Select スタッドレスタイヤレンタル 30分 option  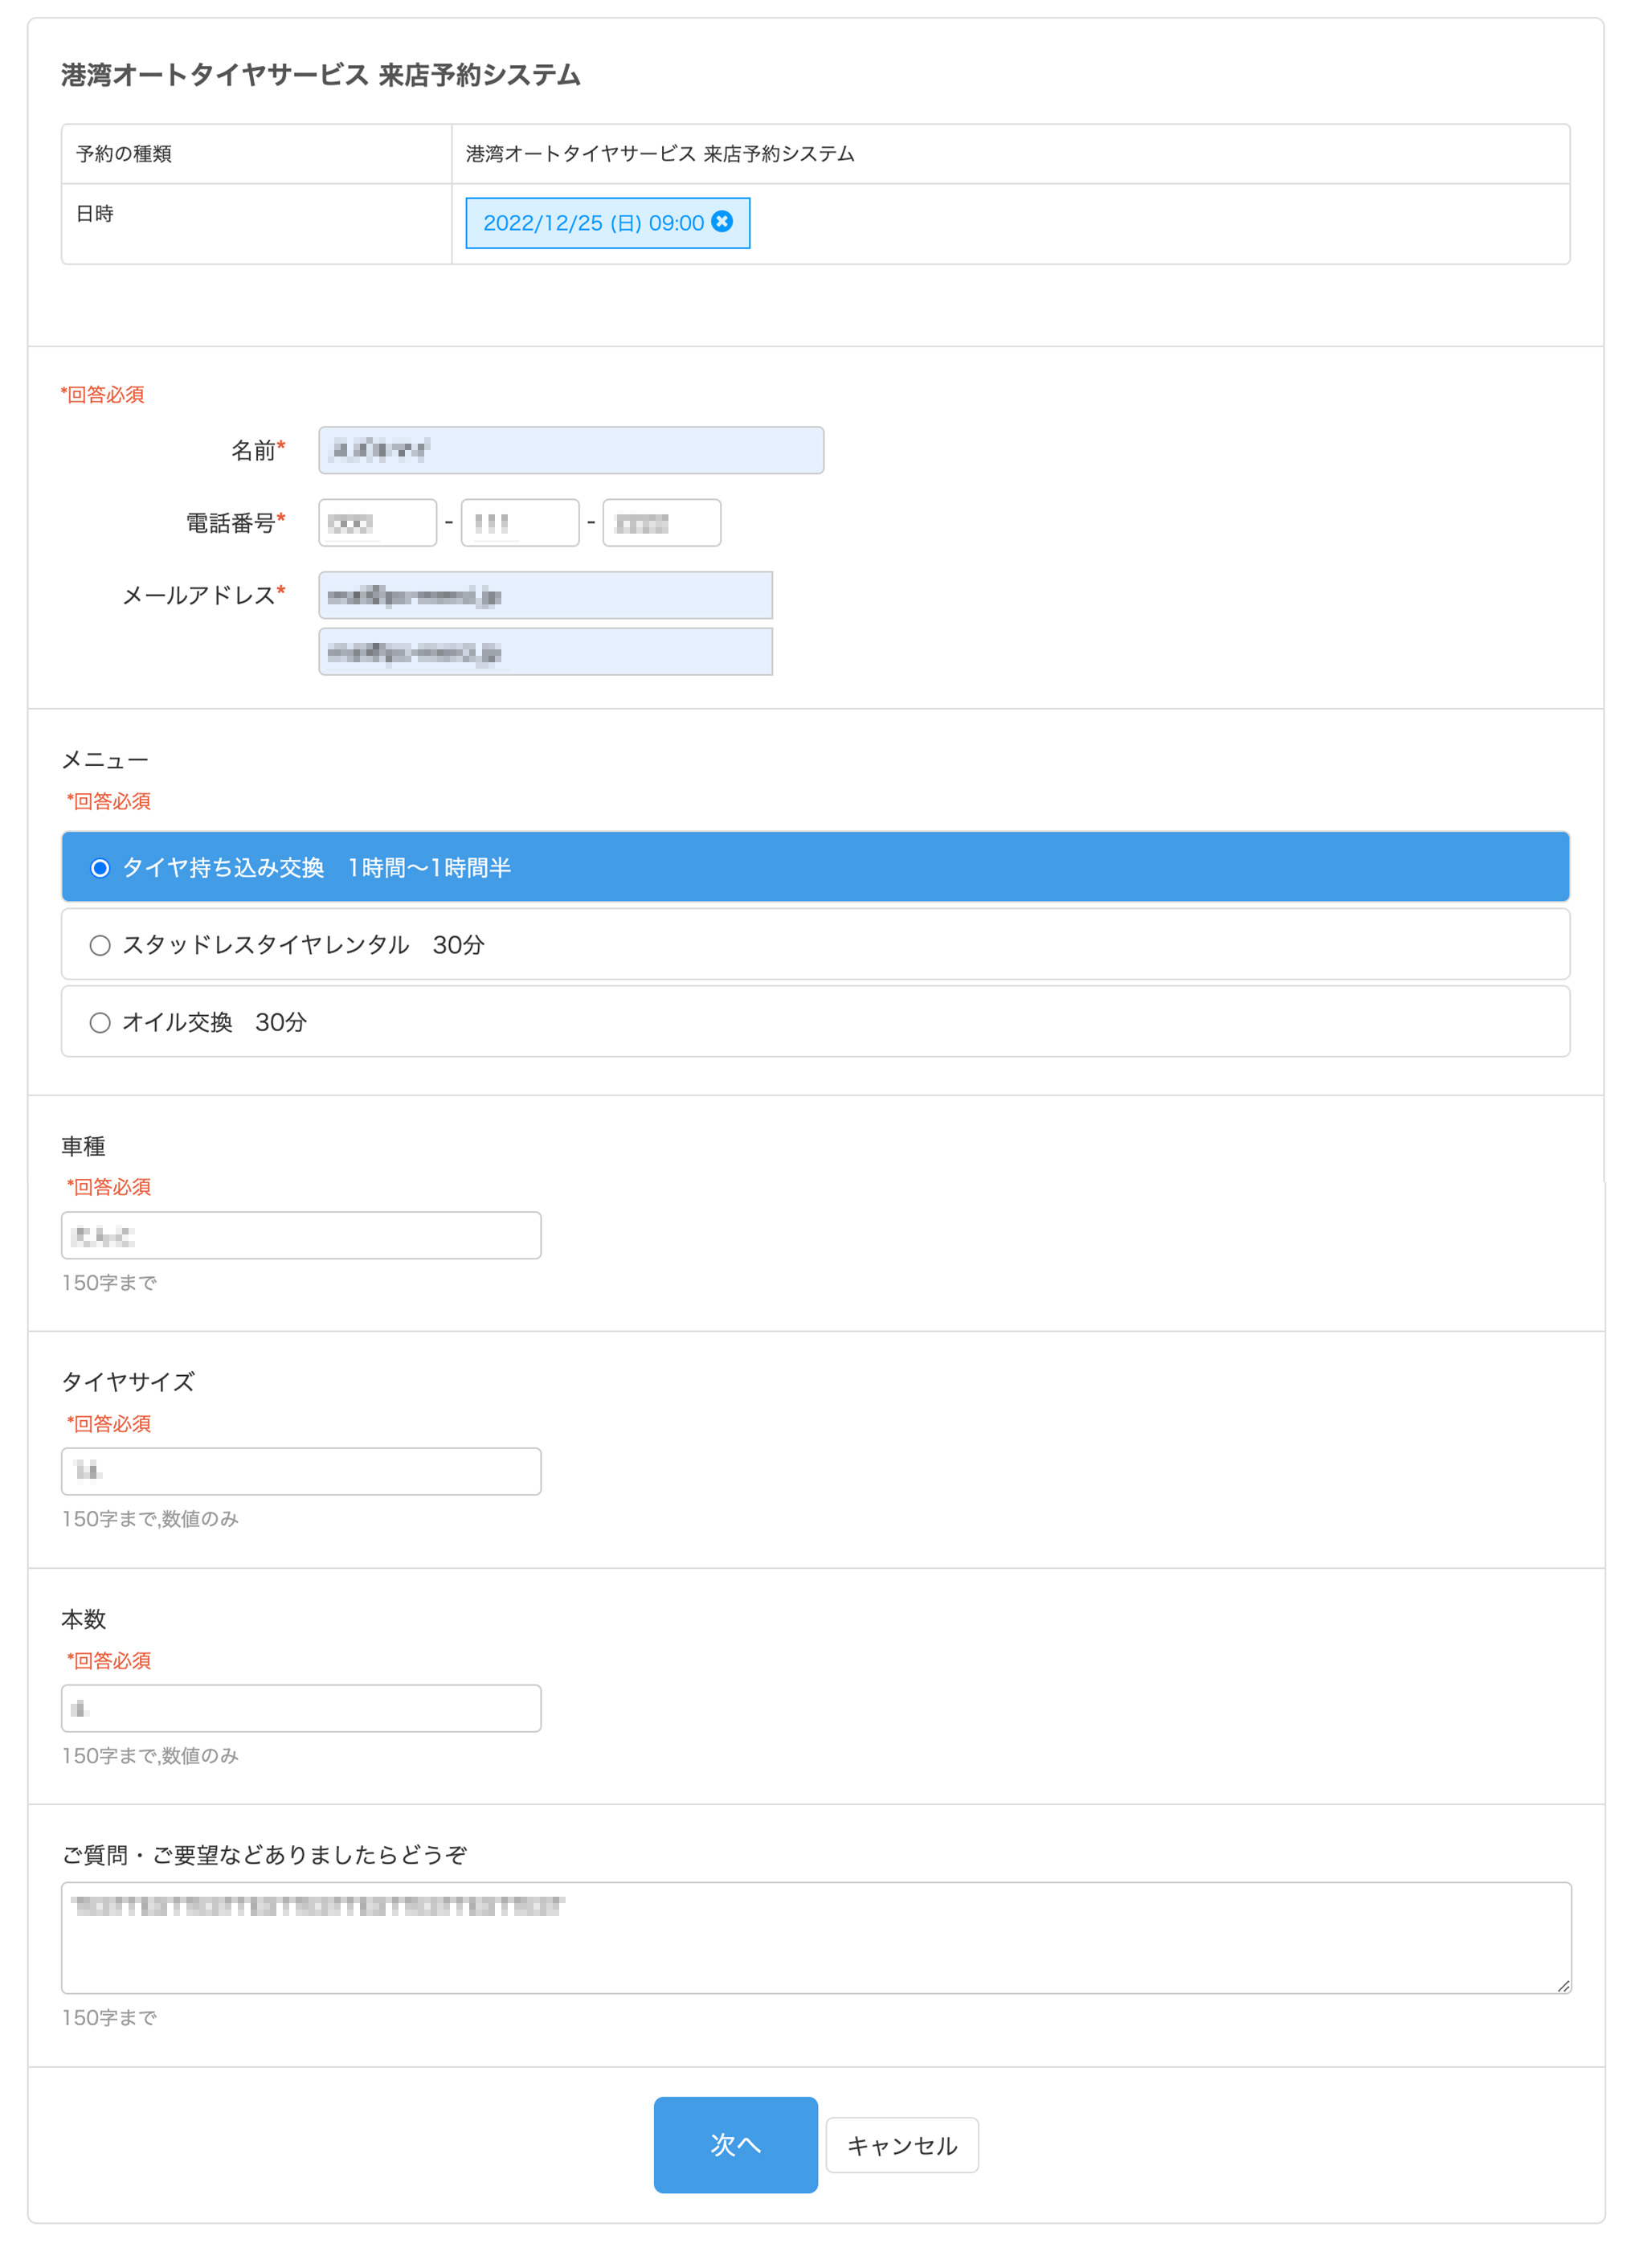pyautogui.click(x=815, y=943)
